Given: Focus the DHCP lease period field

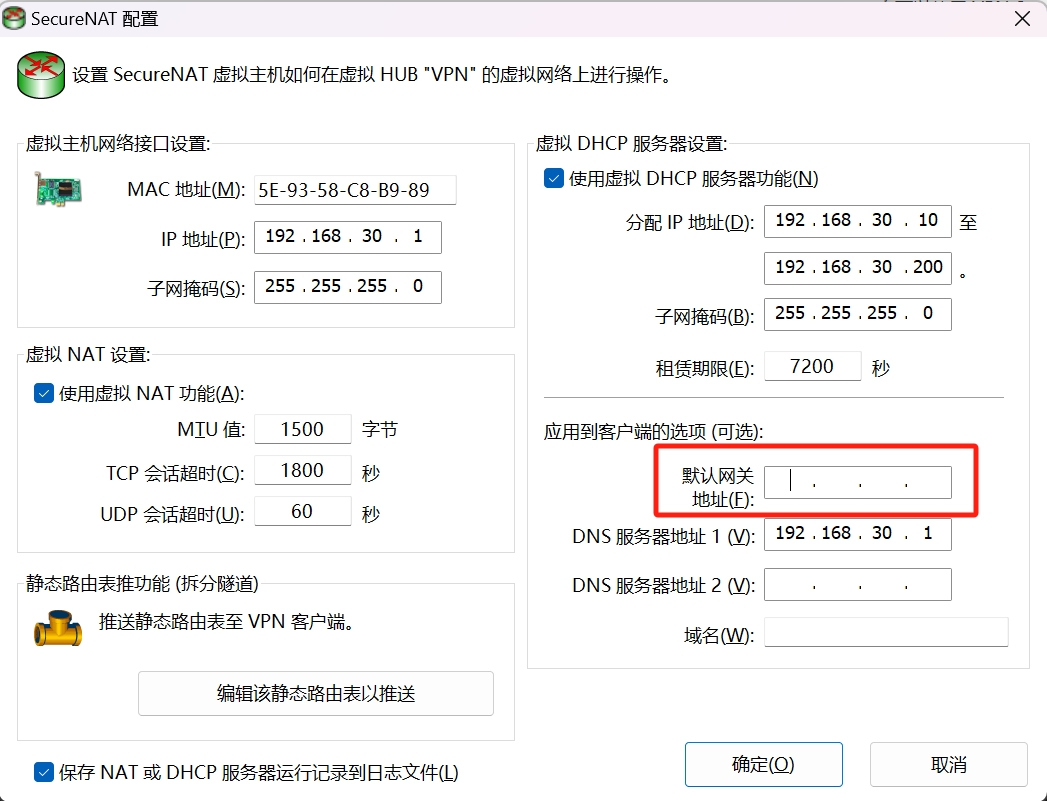Looking at the screenshot, I should pos(813,366).
